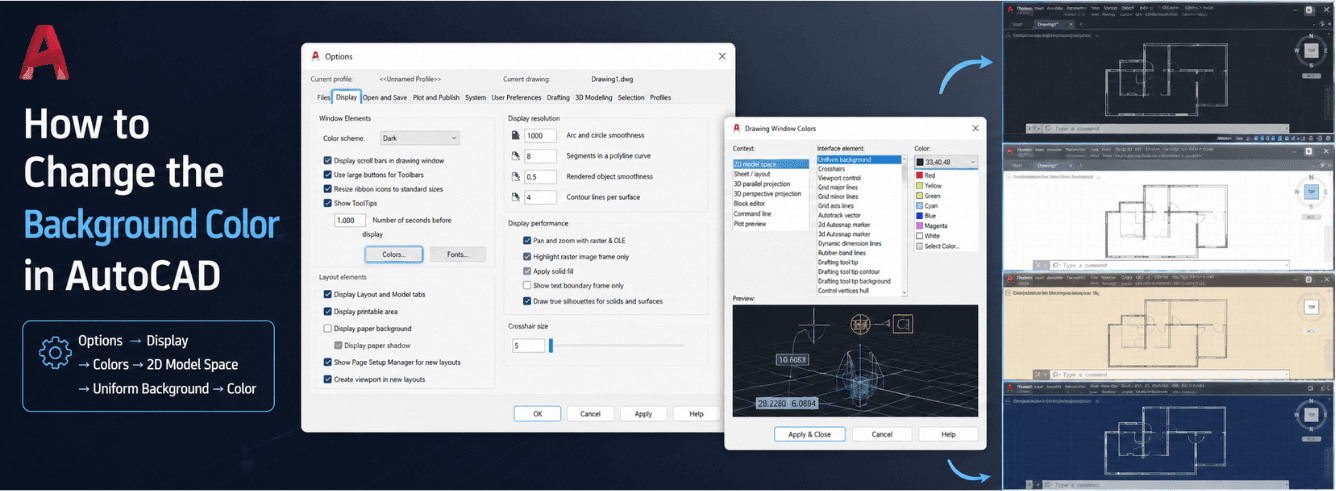The height and width of the screenshot is (491, 1336).
Task: Close the Drawing Window Colors dialog
Action: (x=976, y=128)
